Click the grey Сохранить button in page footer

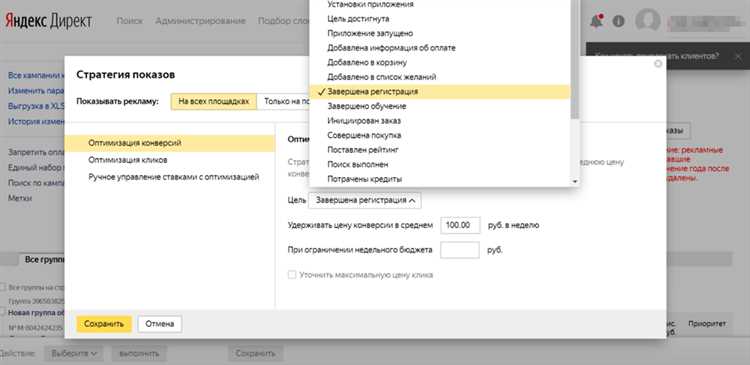pyautogui.click(x=255, y=354)
